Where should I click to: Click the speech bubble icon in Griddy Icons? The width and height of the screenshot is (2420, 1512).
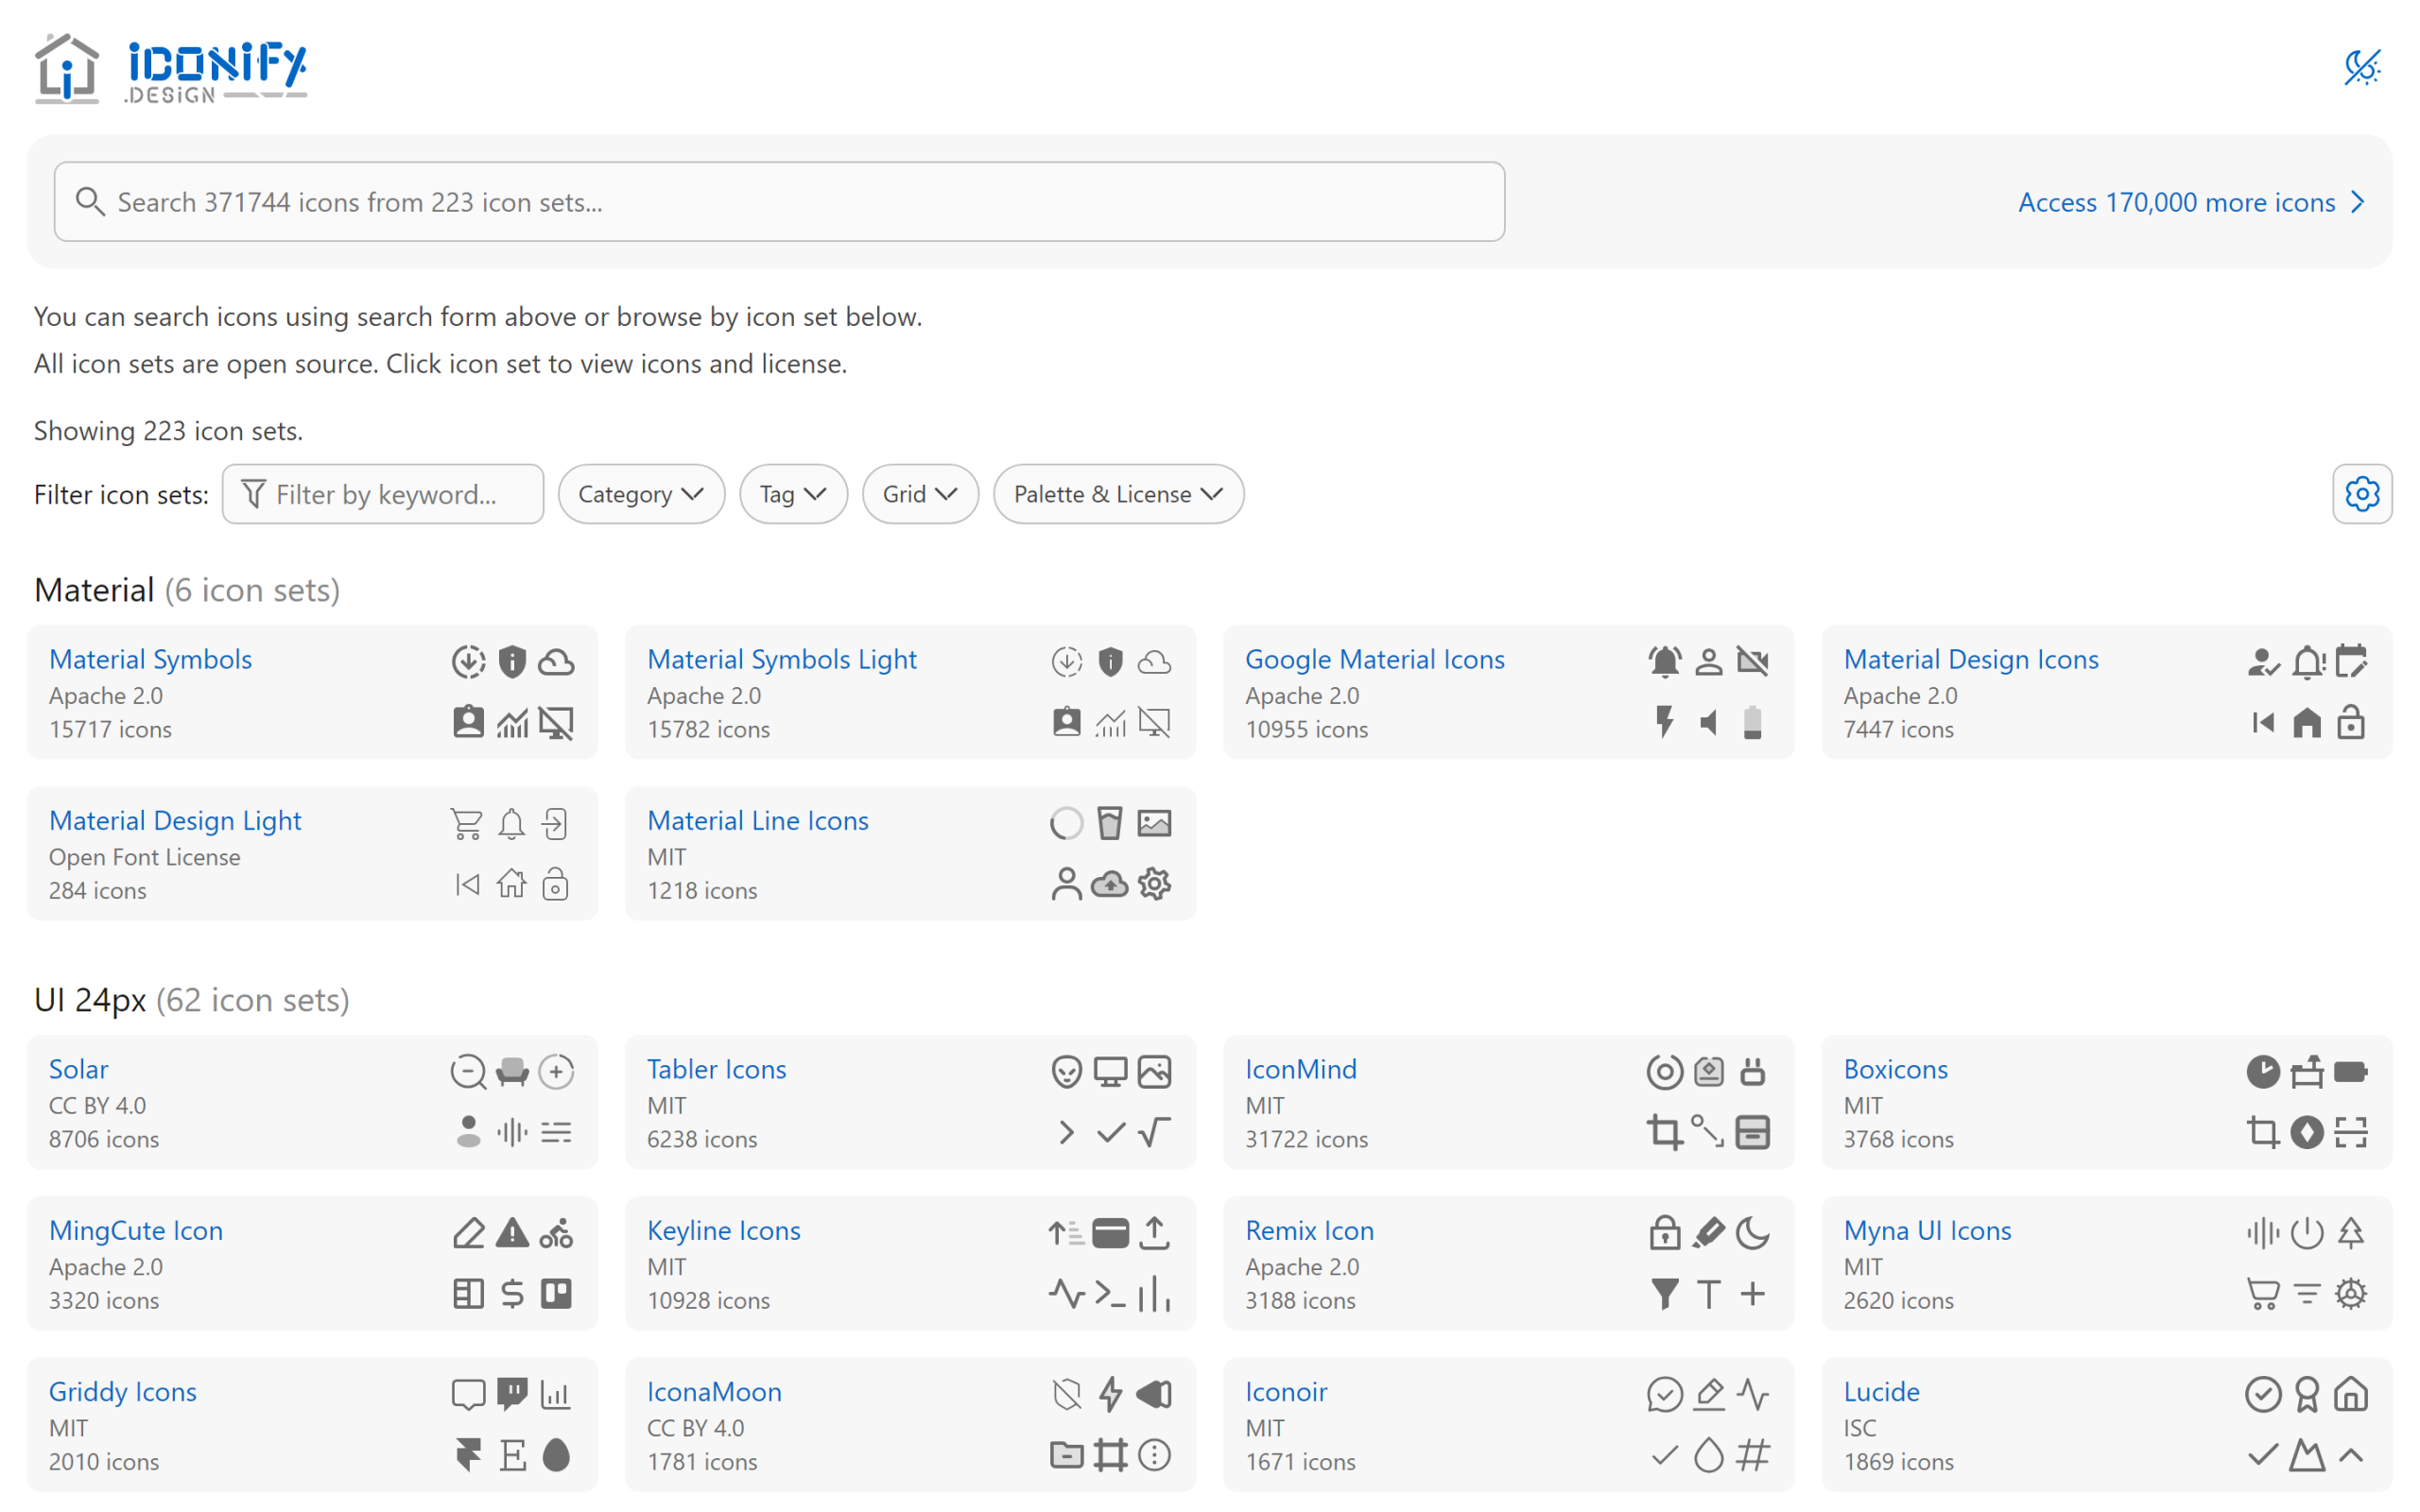click(467, 1394)
